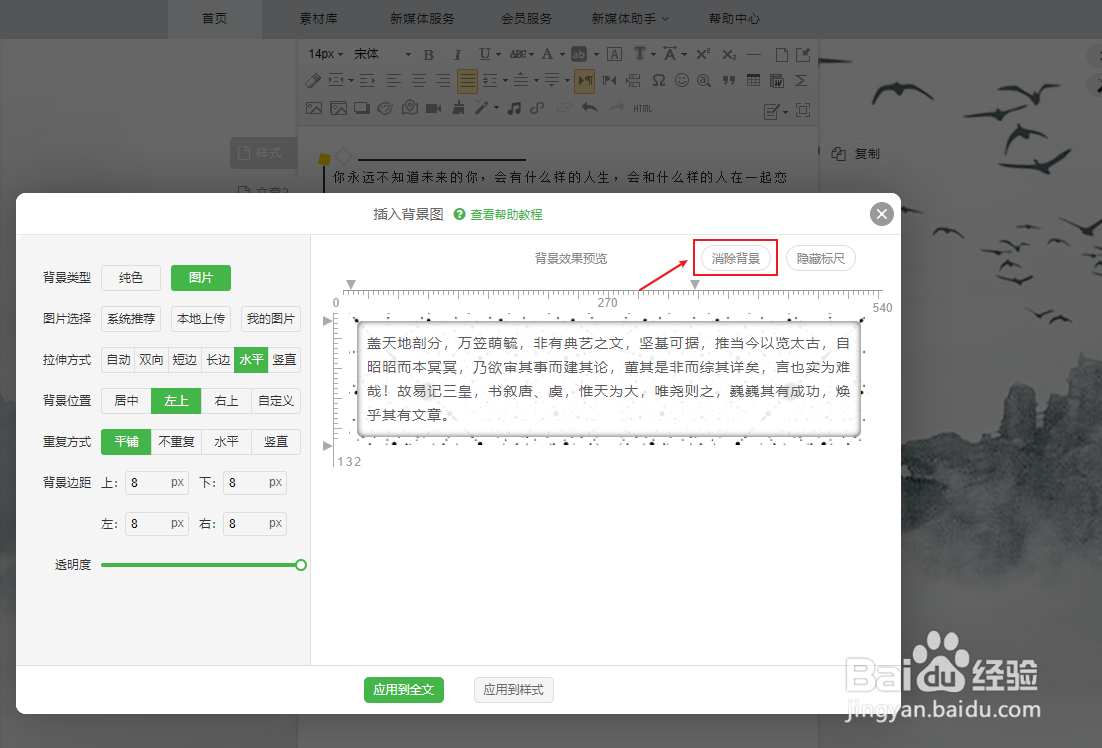The width and height of the screenshot is (1102, 748).
Task: Click the subscript icon
Action: [x=730, y=54]
